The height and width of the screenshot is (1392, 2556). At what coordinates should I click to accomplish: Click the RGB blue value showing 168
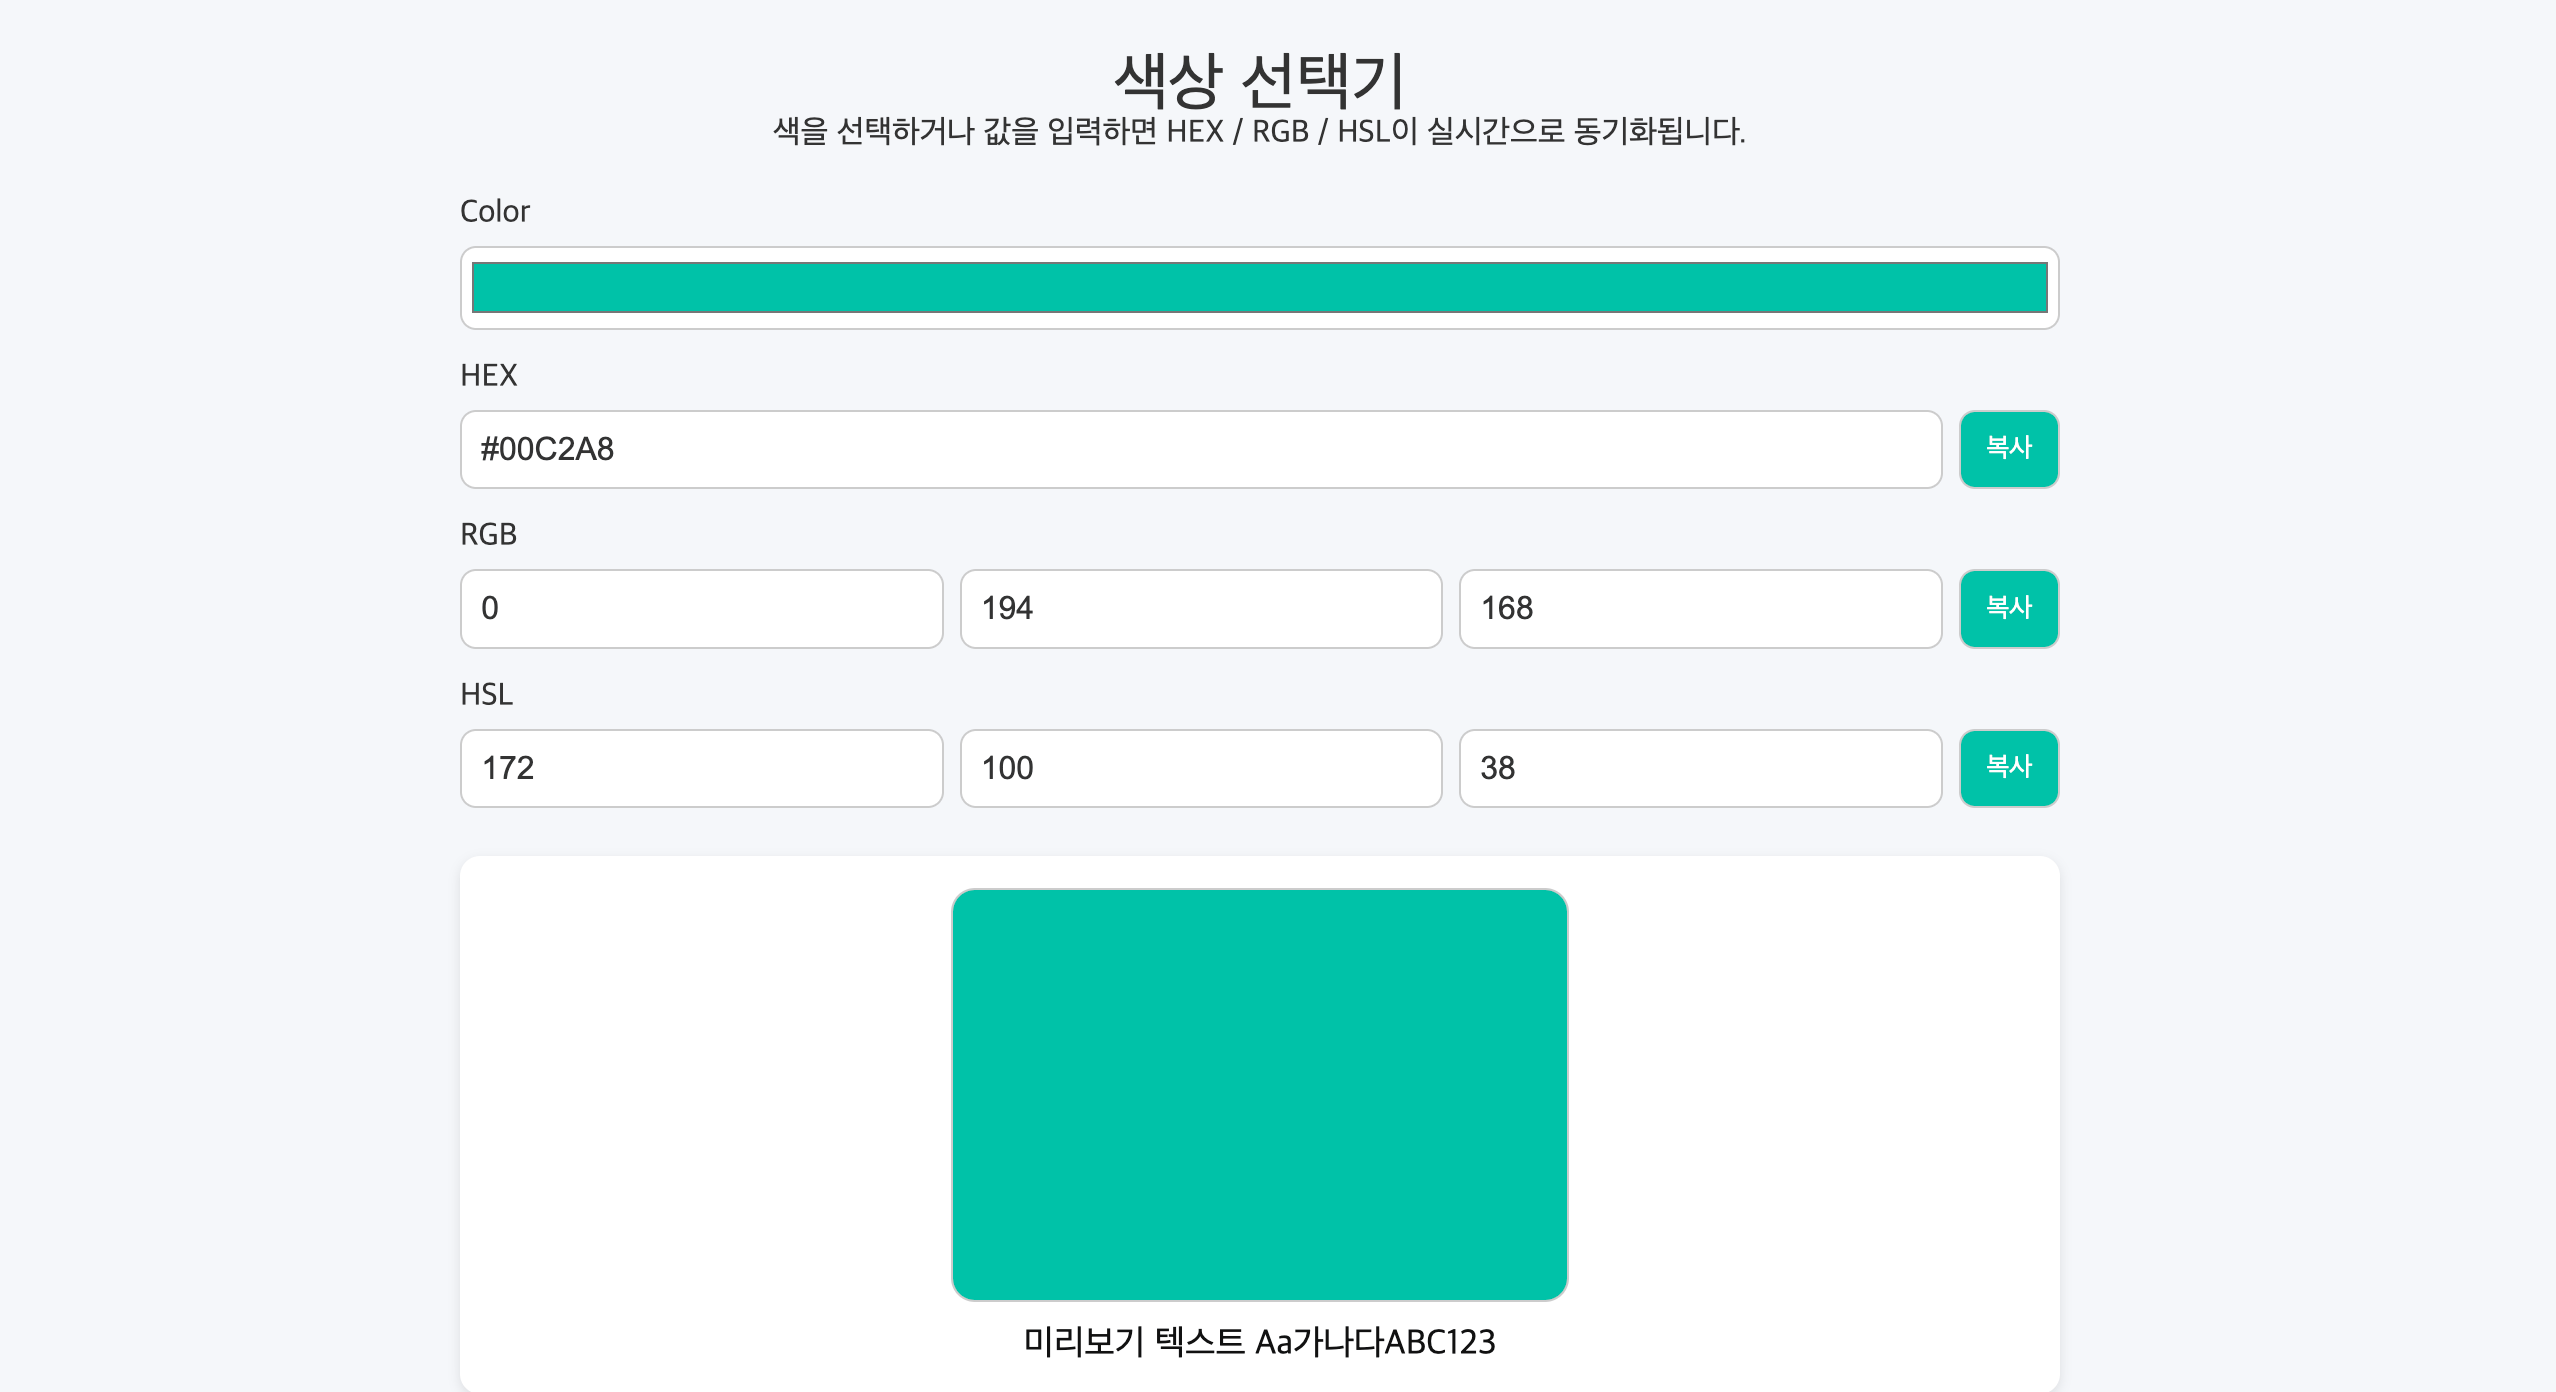click(x=1700, y=608)
